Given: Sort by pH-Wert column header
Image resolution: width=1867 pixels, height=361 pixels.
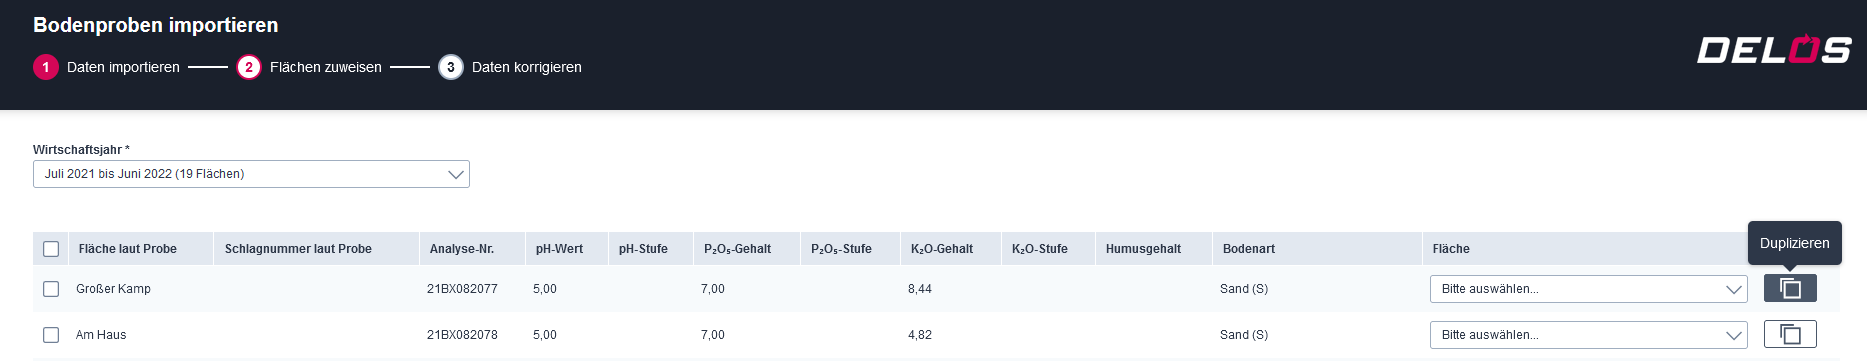Looking at the screenshot, I should tap(559, 249).
